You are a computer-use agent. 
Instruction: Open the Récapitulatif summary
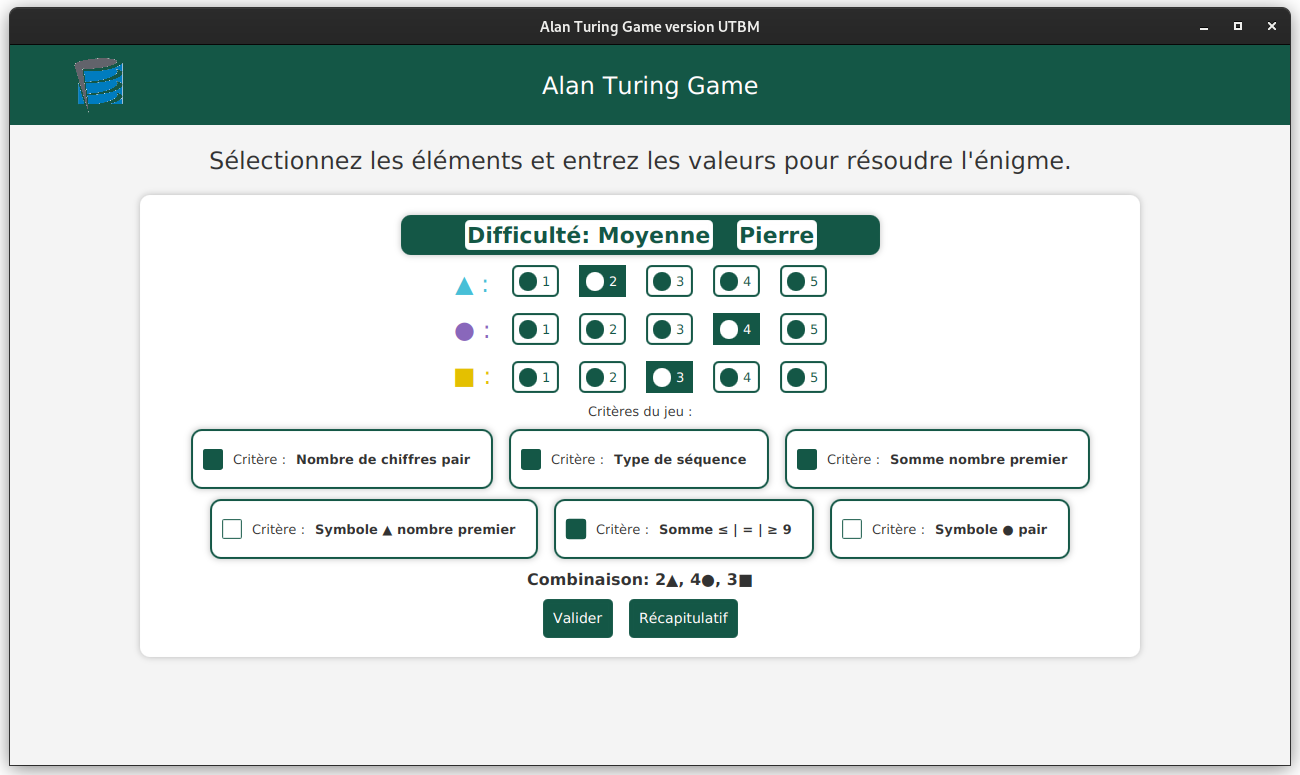[x=683, y=618]
